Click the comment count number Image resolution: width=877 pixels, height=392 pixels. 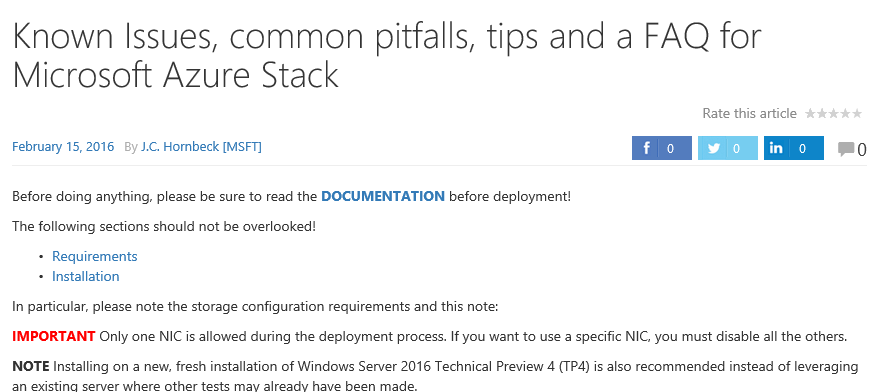[861, 149]
